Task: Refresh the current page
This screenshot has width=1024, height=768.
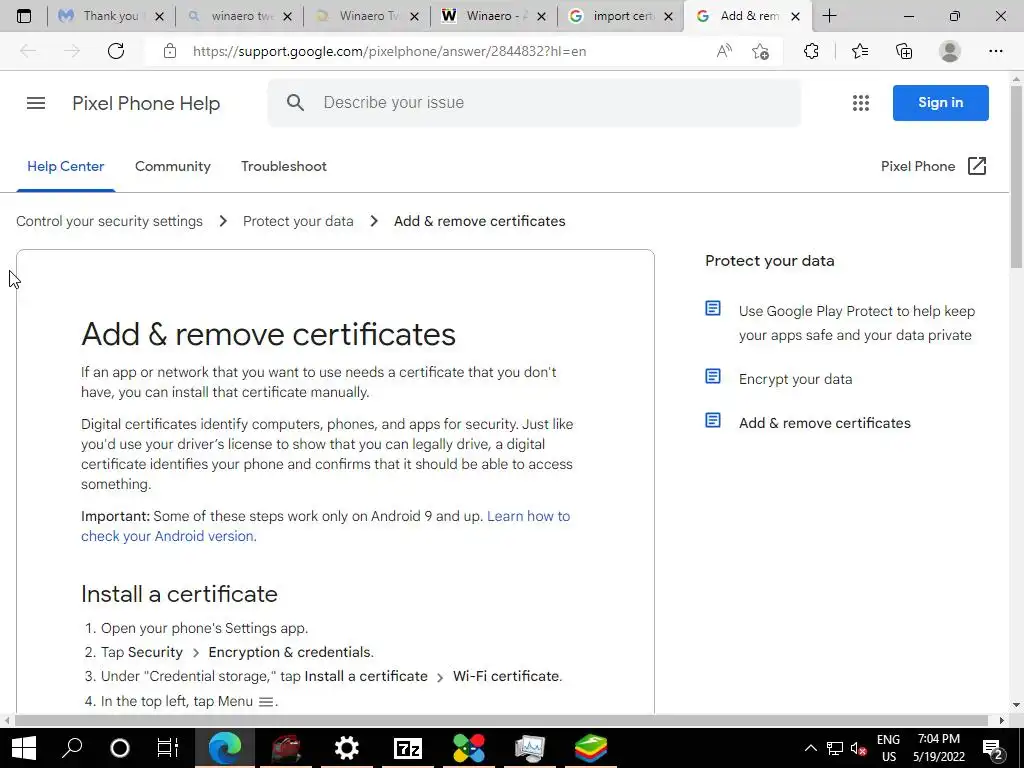Action: coord(116,51)
